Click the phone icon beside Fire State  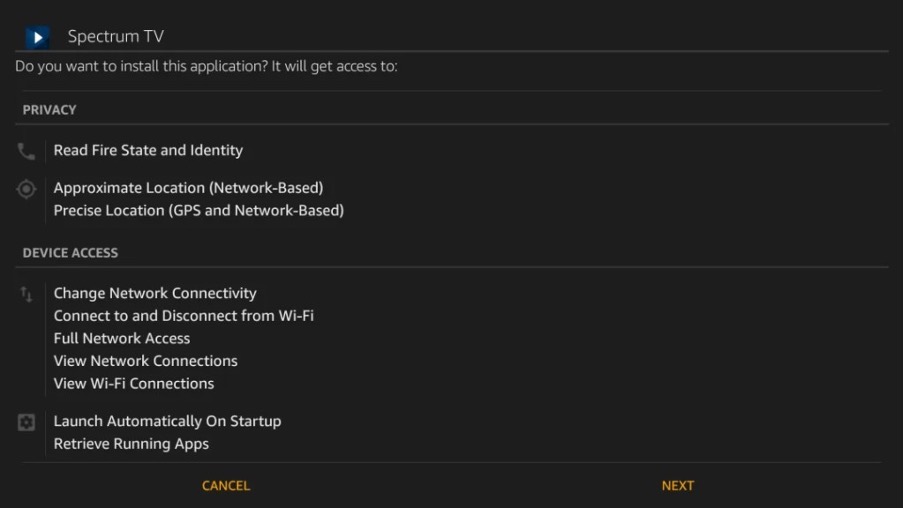tap(26, 151)
